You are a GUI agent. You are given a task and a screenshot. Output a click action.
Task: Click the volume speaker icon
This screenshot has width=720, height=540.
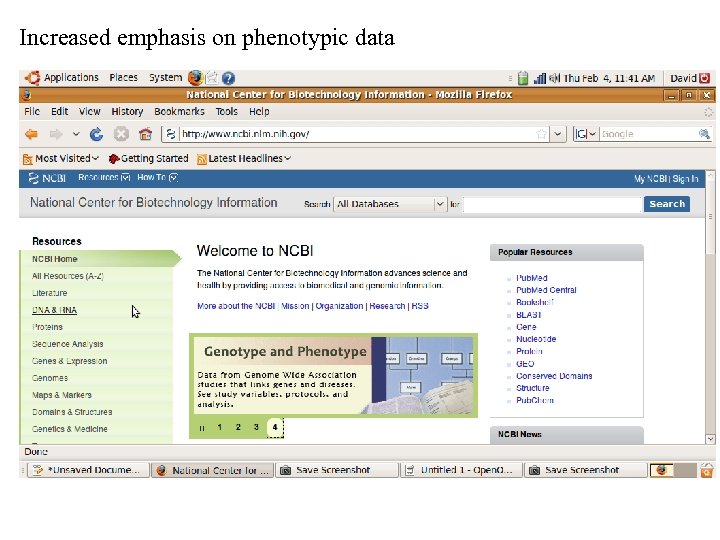554,79
